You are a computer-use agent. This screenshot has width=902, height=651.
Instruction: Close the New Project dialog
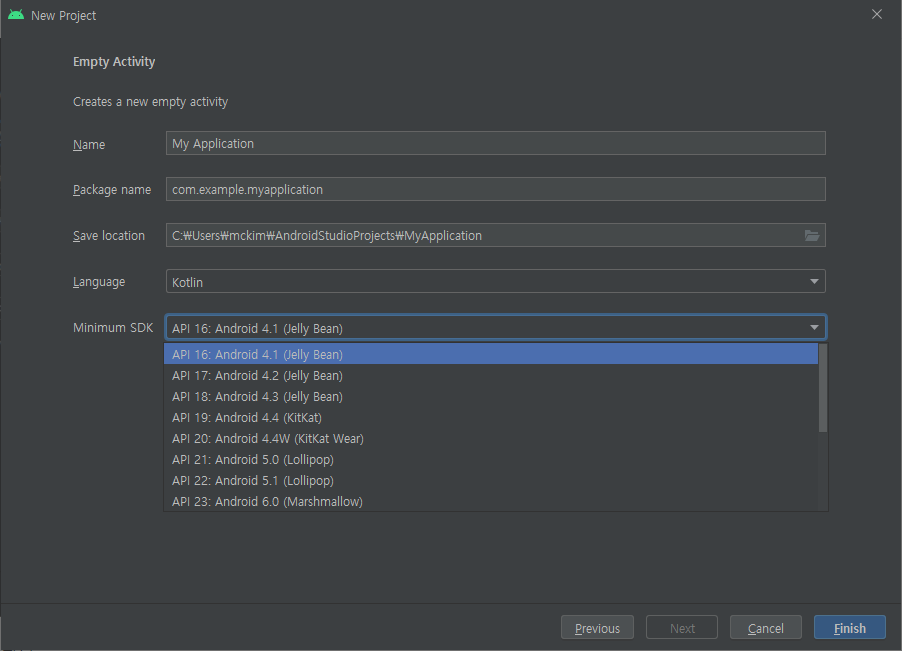877,14
